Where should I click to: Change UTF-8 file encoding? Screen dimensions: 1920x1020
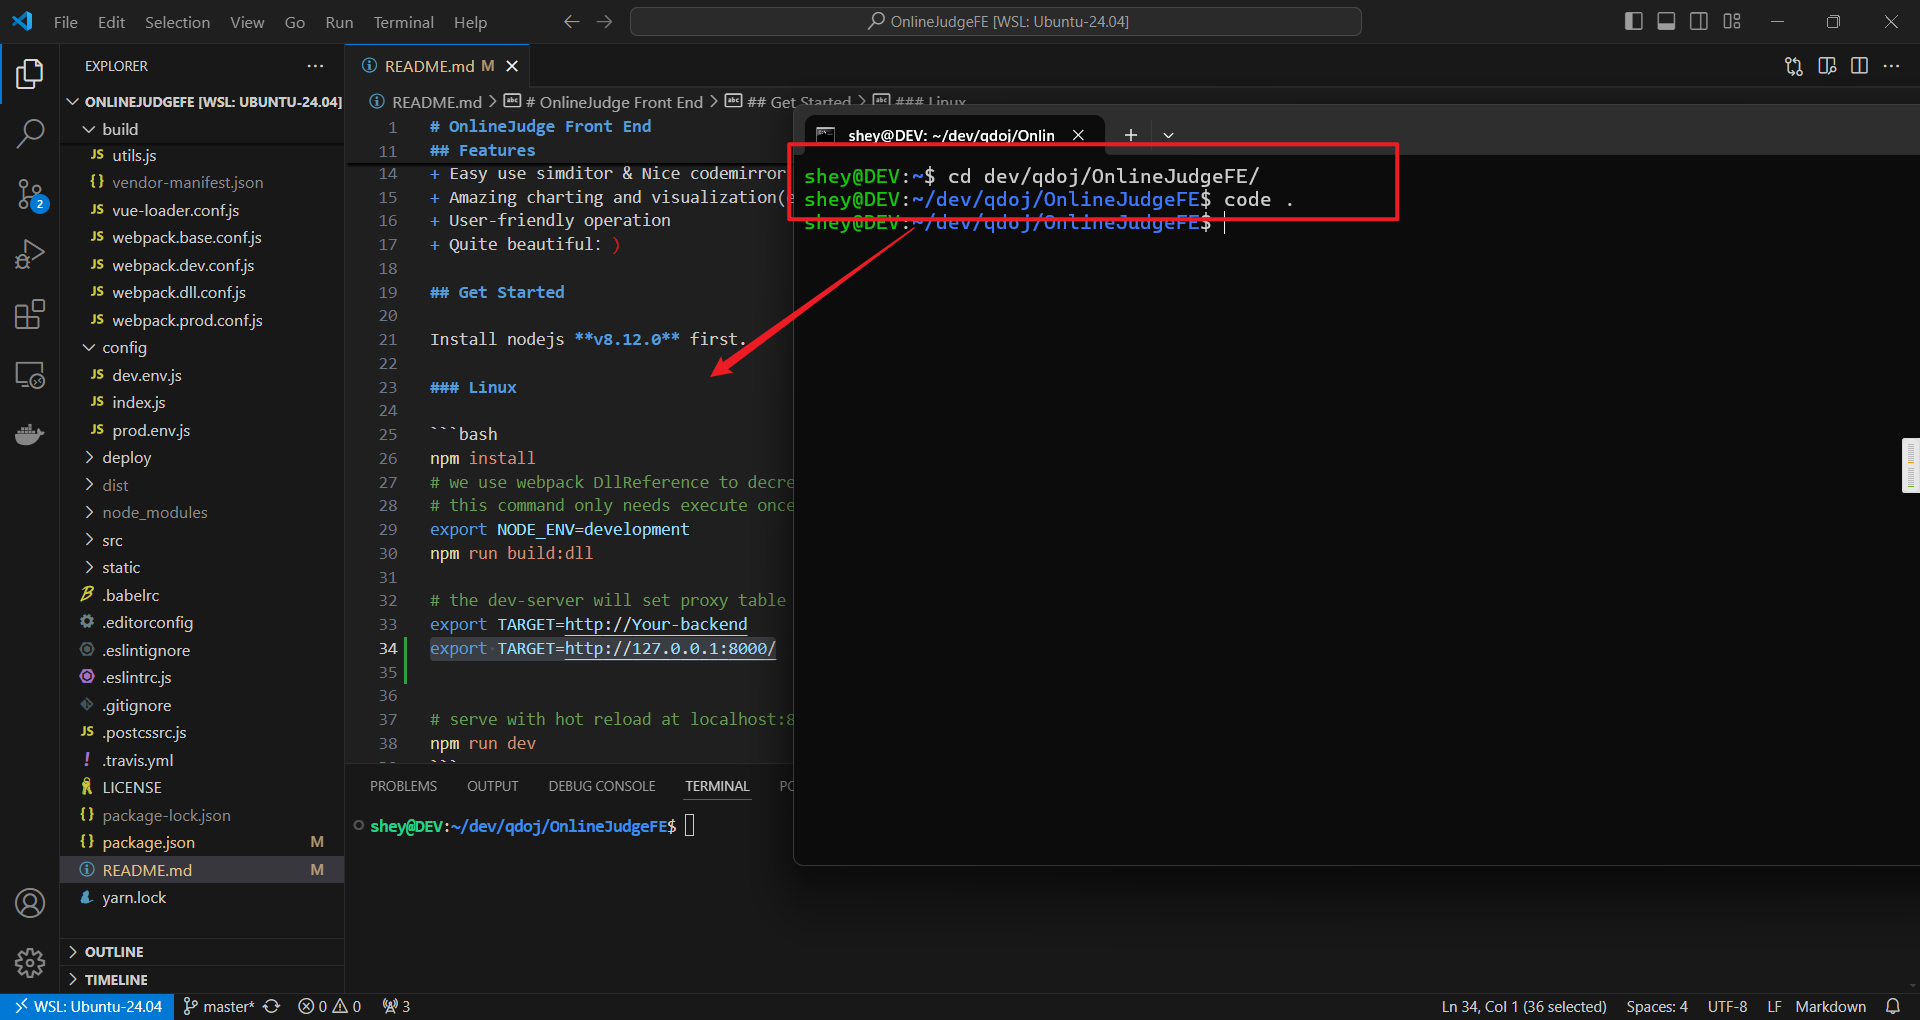click(x=1727, y=1006)
